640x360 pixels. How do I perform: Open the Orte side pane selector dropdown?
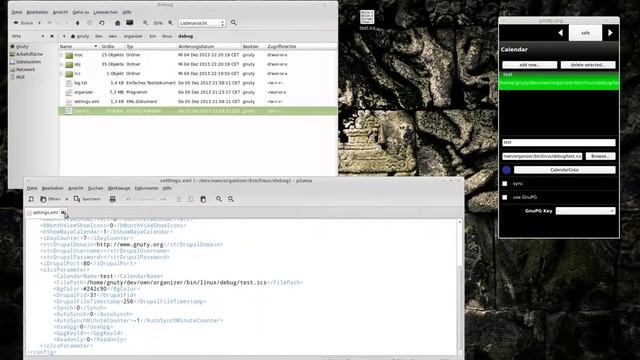(42, 36)
